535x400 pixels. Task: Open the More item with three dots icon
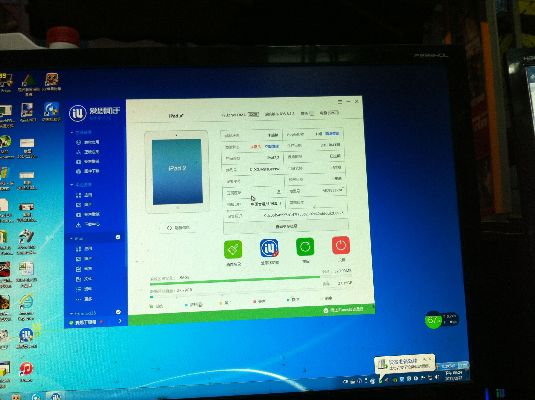84,299
